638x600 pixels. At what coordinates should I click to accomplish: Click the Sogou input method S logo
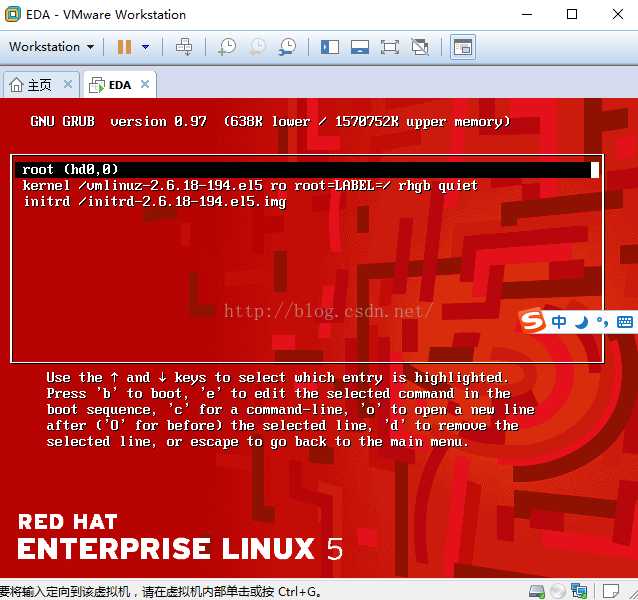coord(533,321)
